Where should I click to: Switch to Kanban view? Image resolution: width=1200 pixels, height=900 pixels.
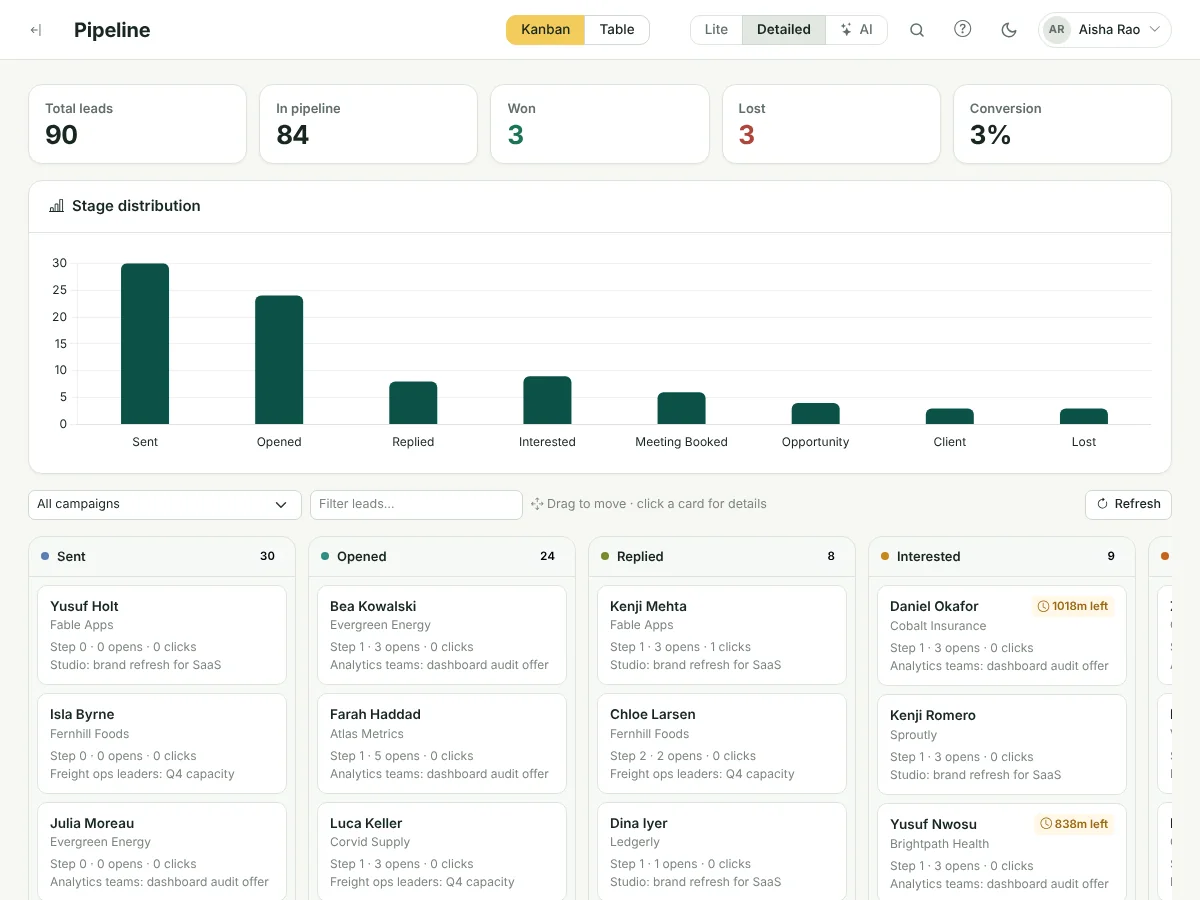[x=545, y=30]
